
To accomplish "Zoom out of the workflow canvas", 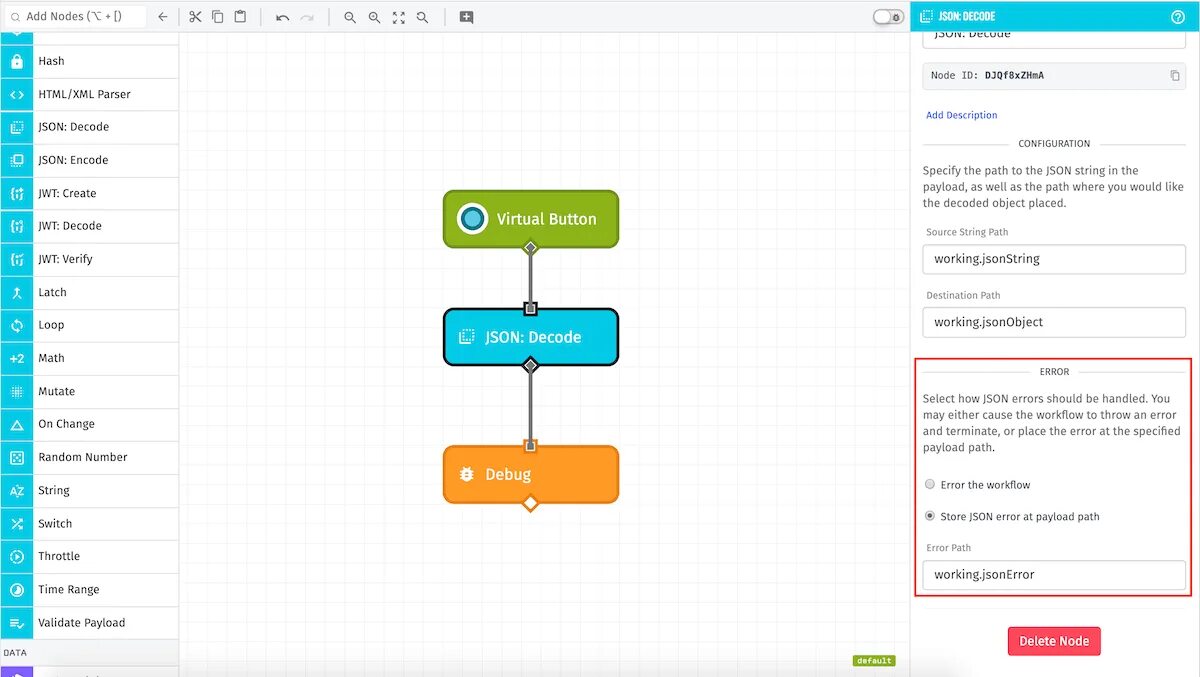I will click(350, 18).
